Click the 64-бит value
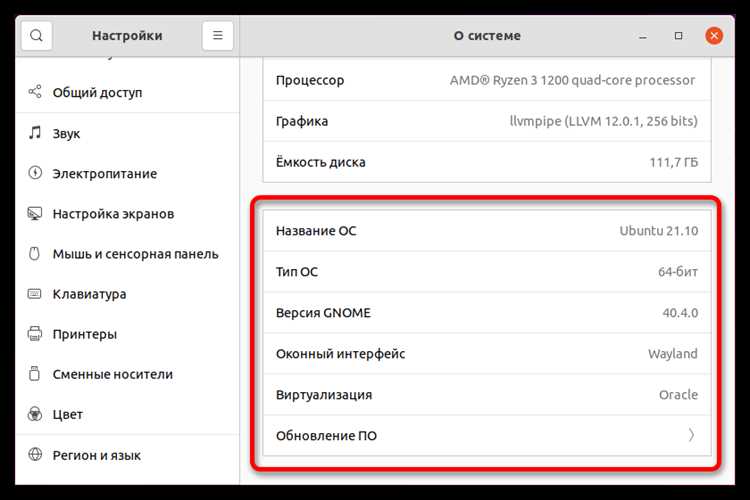Image resolution: width=750 pixels, height=500 pixels. pos(678,272)
